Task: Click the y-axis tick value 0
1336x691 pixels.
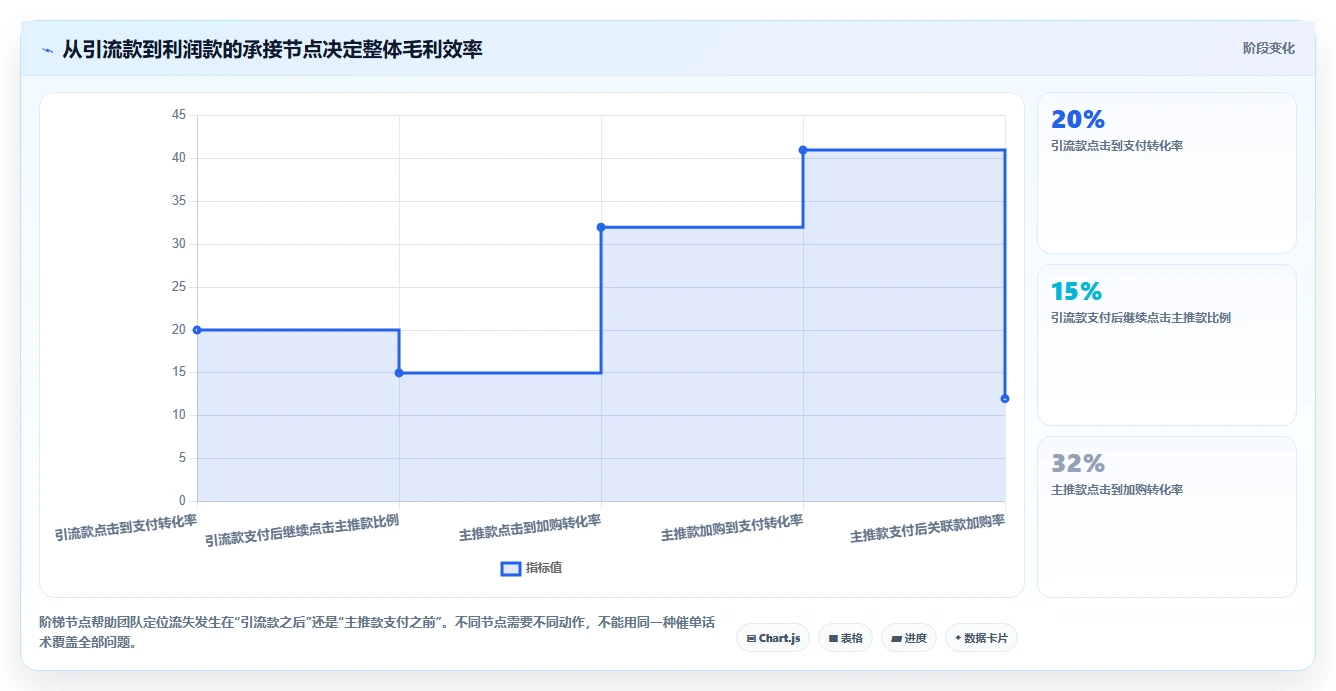Action: tap(182, 501)
